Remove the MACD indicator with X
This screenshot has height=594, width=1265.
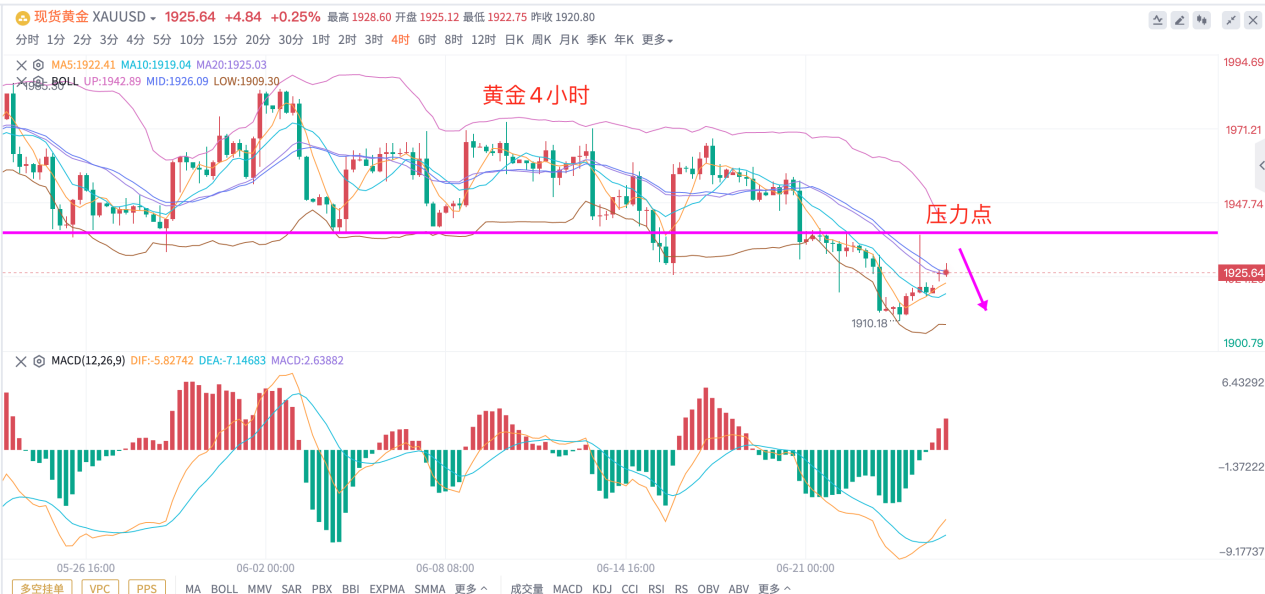point(21,360)
